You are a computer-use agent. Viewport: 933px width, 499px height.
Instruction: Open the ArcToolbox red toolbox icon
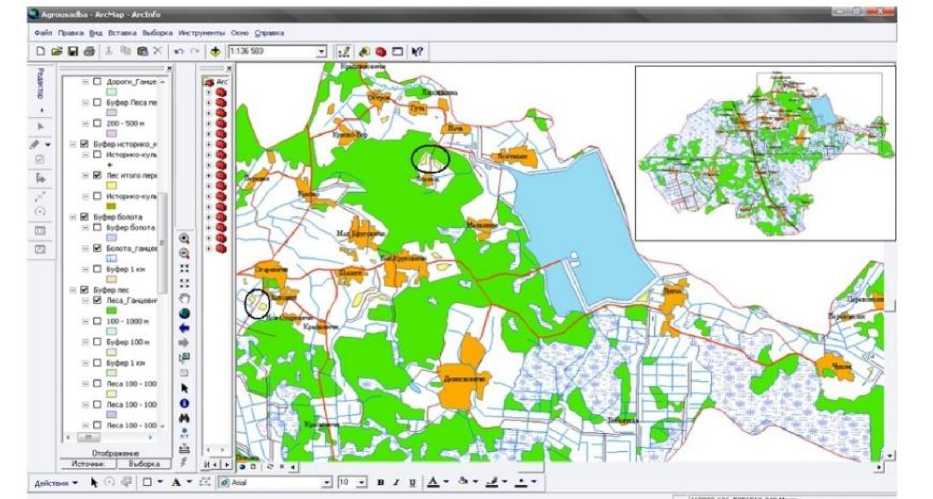381,51
